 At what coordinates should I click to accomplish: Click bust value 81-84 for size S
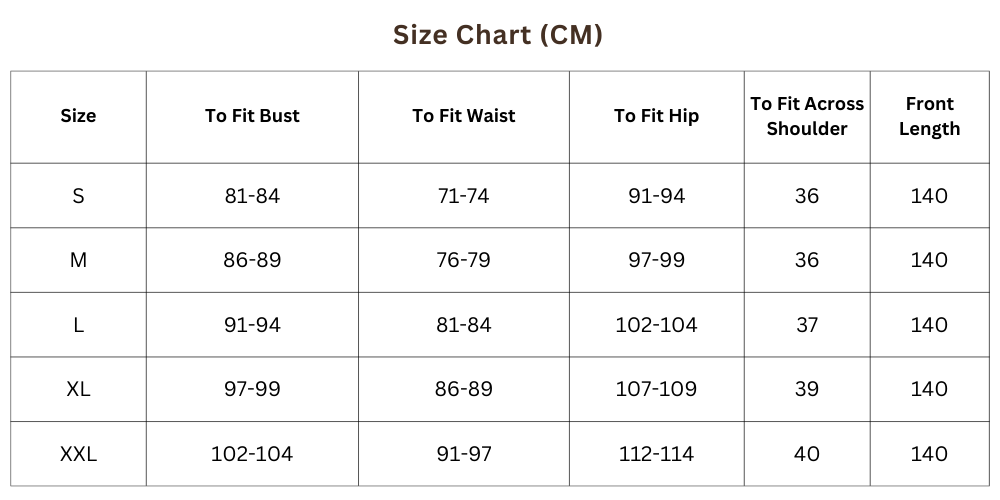tap(252, 196)
